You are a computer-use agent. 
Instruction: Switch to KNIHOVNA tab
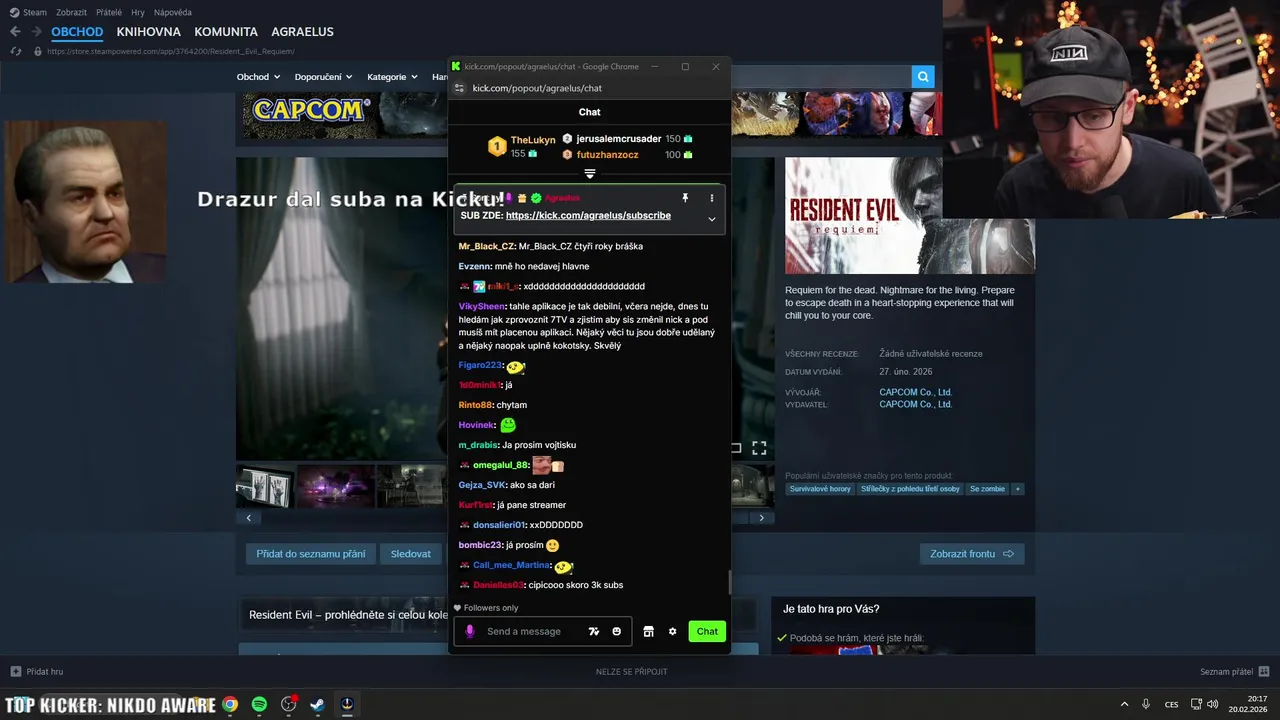pyautogui.click(x=148, y=32)
